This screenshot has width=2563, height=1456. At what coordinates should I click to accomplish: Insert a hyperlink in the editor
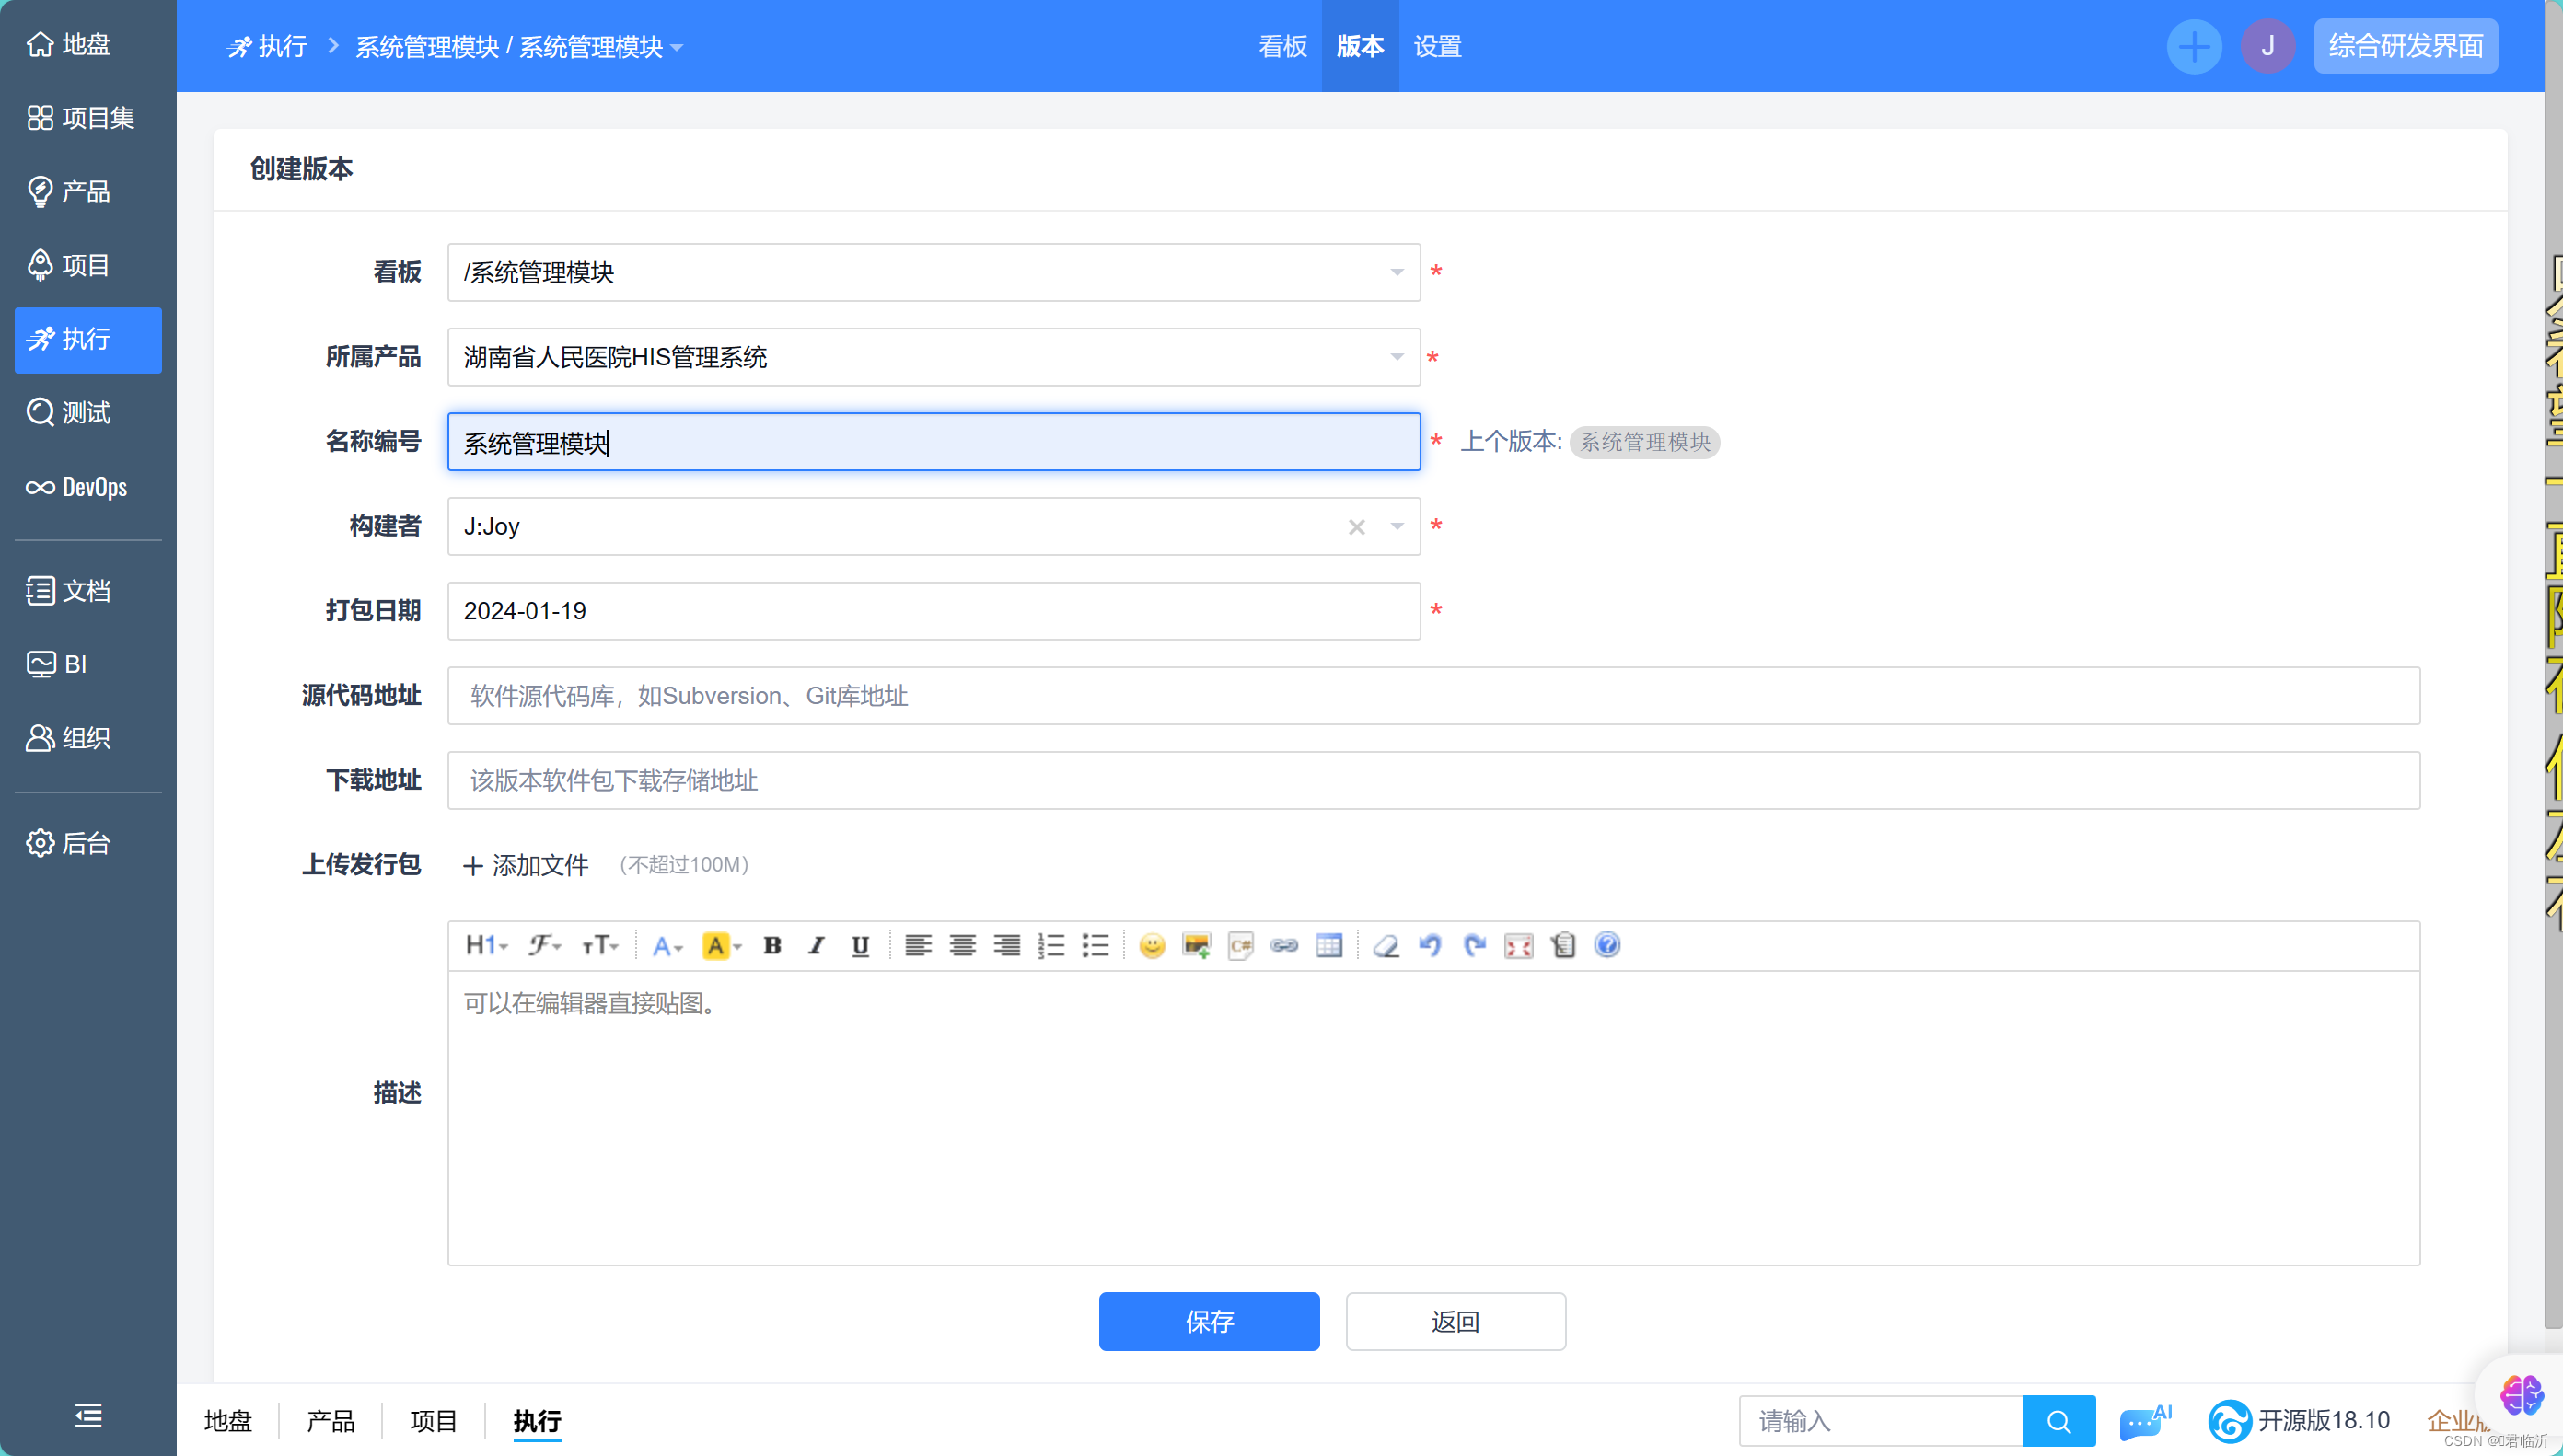[x=1284, y=945]
